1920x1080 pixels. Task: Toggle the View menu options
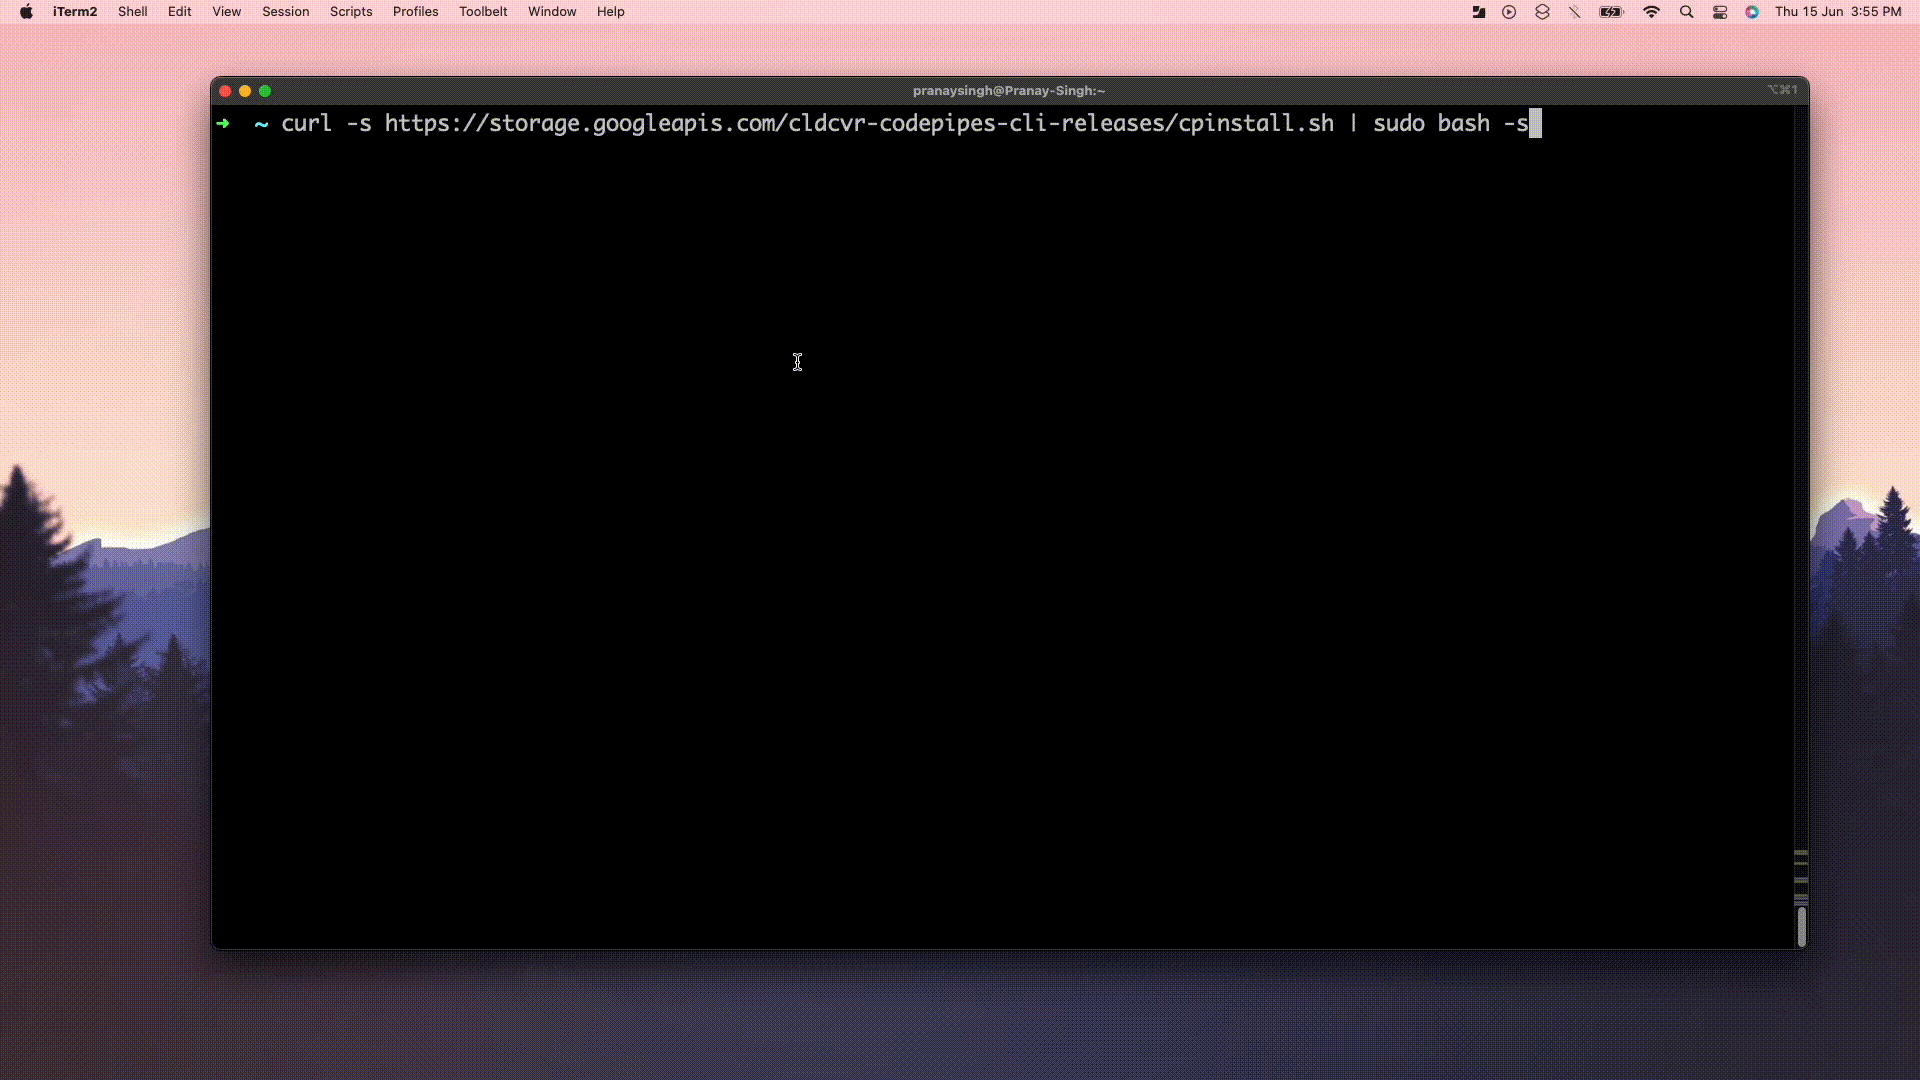[227, 12]
